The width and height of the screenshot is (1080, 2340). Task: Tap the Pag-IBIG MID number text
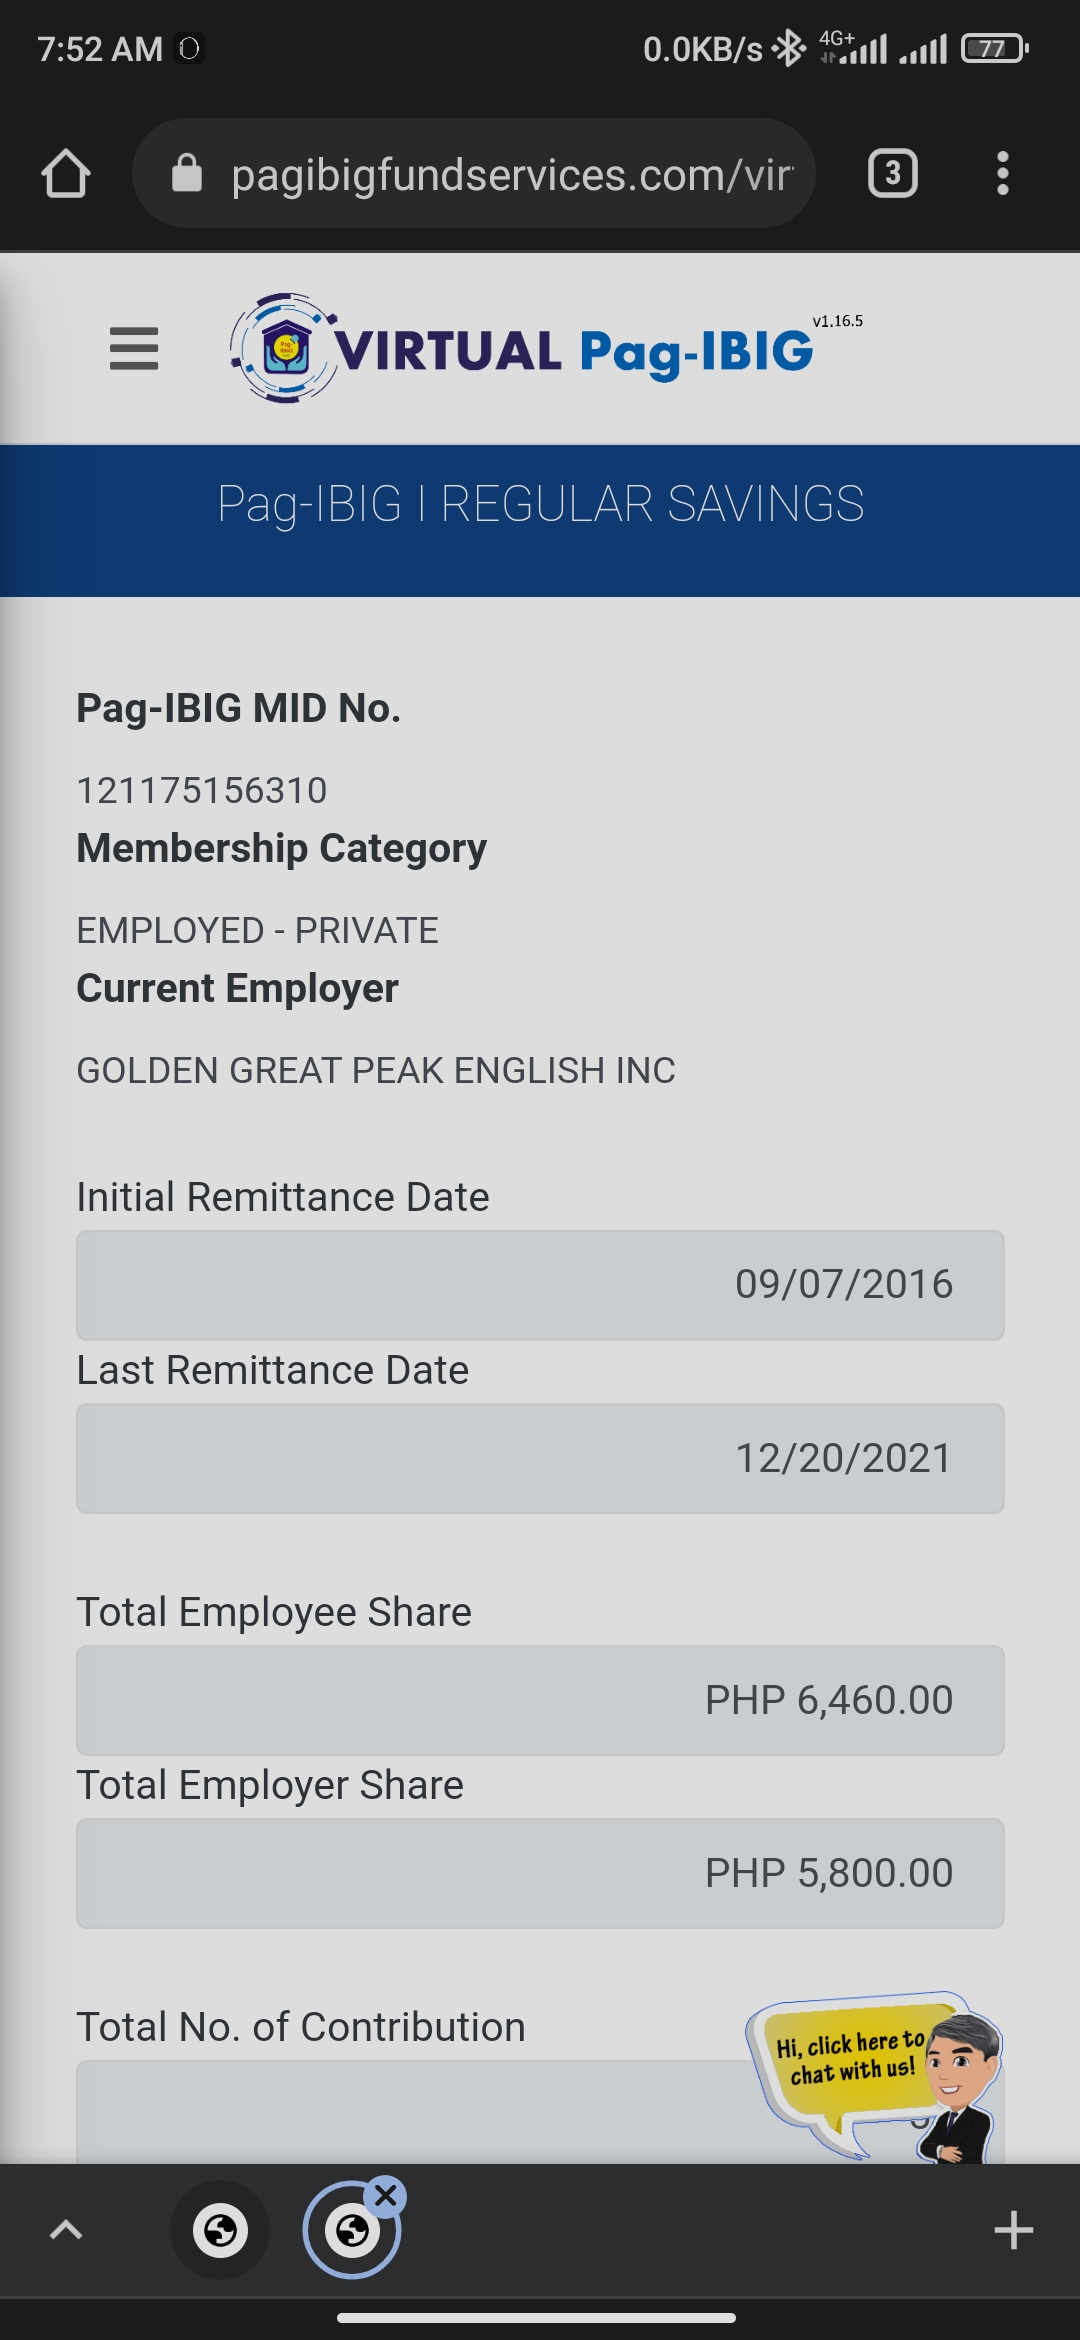(x=202, y=790)
